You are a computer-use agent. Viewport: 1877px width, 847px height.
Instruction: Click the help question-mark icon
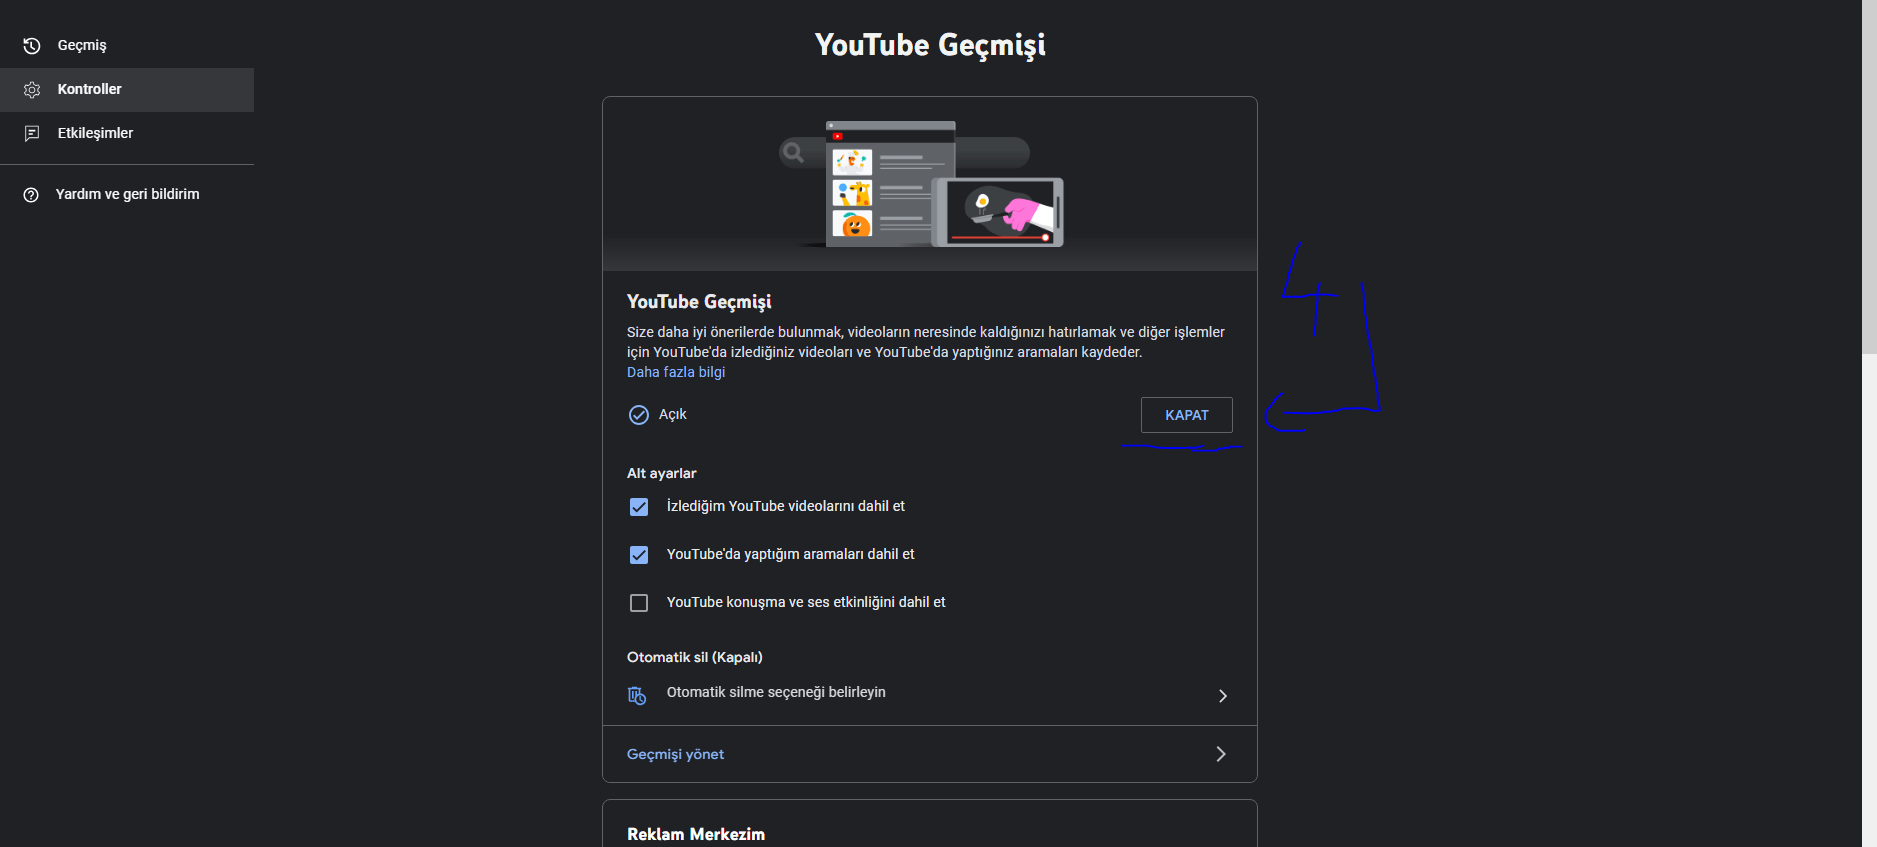31,195
